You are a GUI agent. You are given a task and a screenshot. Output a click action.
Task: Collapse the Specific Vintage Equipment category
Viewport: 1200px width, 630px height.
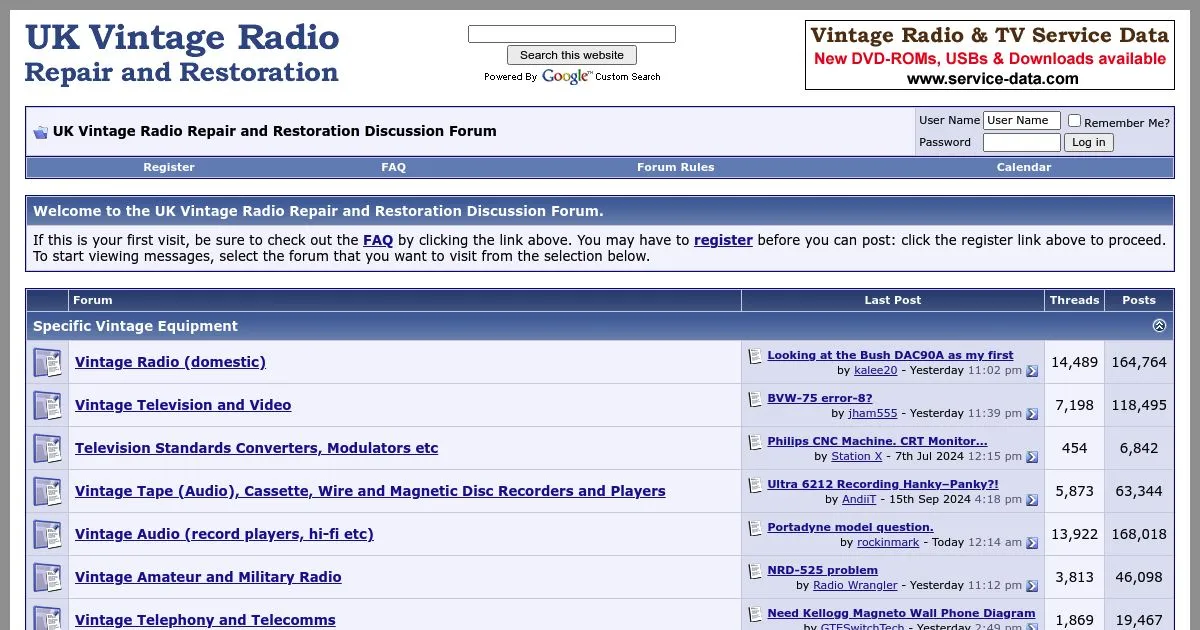point(1159,326)
